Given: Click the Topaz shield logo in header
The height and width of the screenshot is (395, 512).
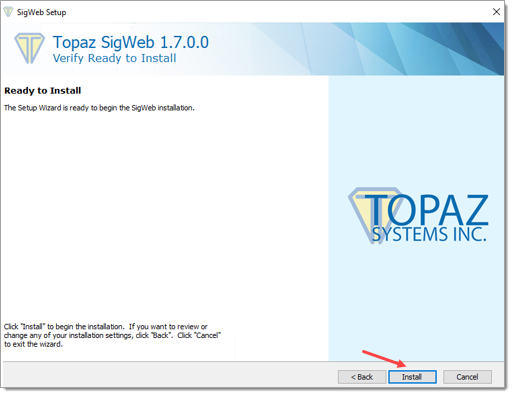Looking at the screenshot, I should click(x=29, y=48).
